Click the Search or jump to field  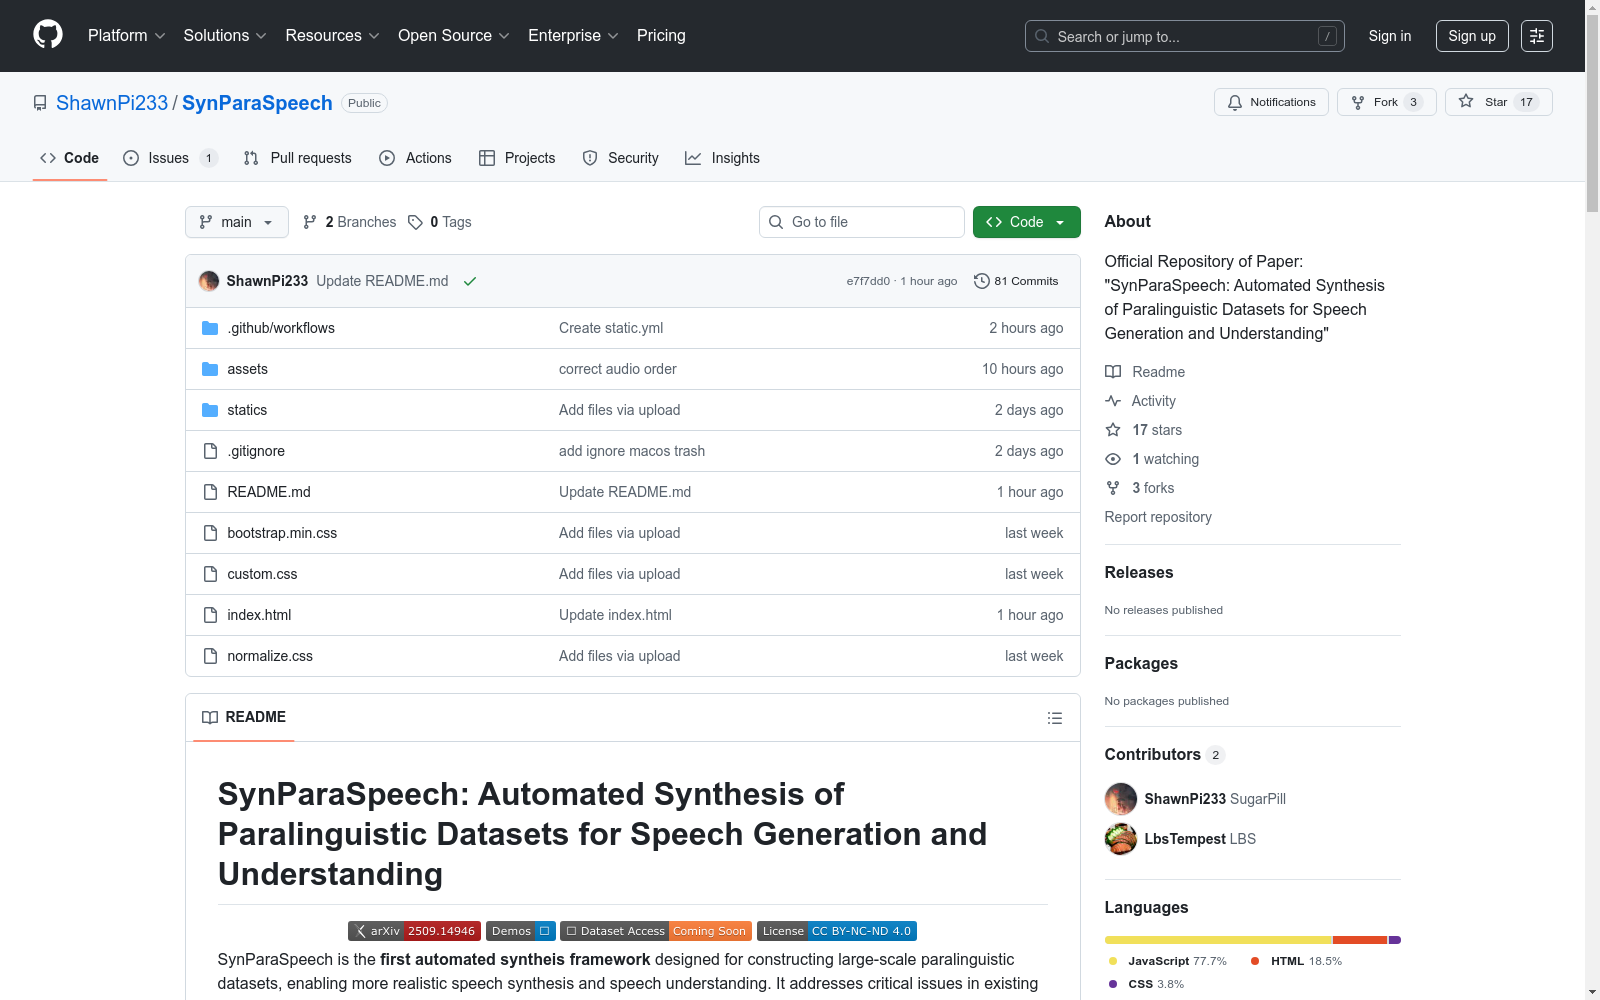1185,36
